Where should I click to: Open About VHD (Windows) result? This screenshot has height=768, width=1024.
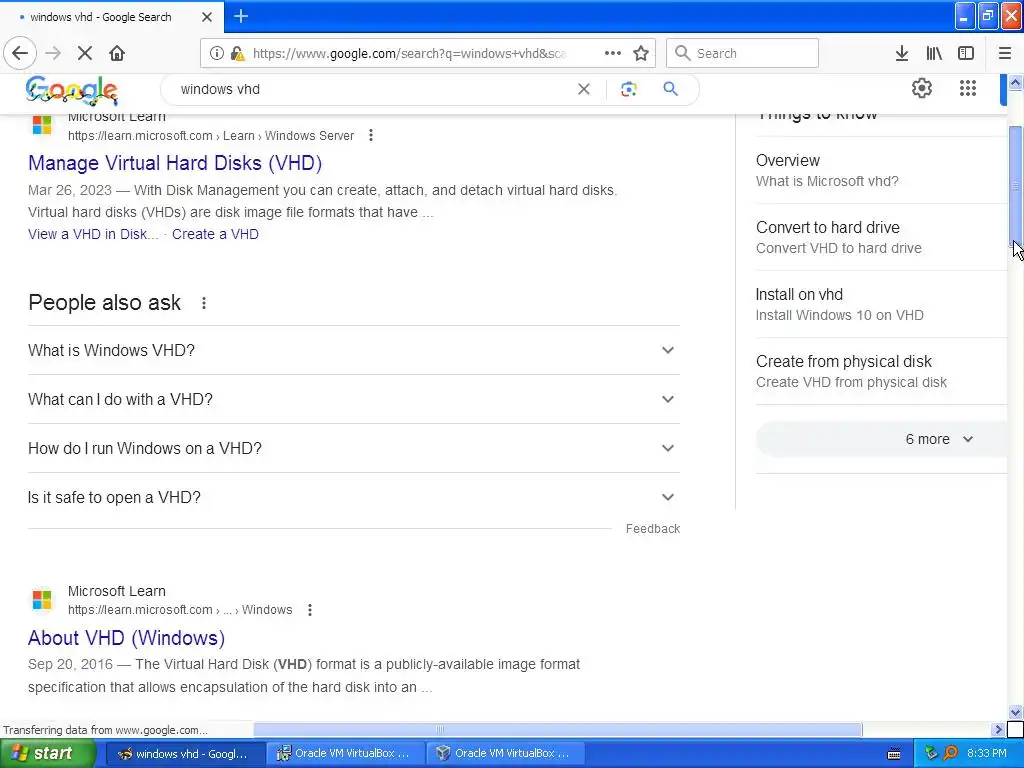pyautogui.click(x=127, y=637)
